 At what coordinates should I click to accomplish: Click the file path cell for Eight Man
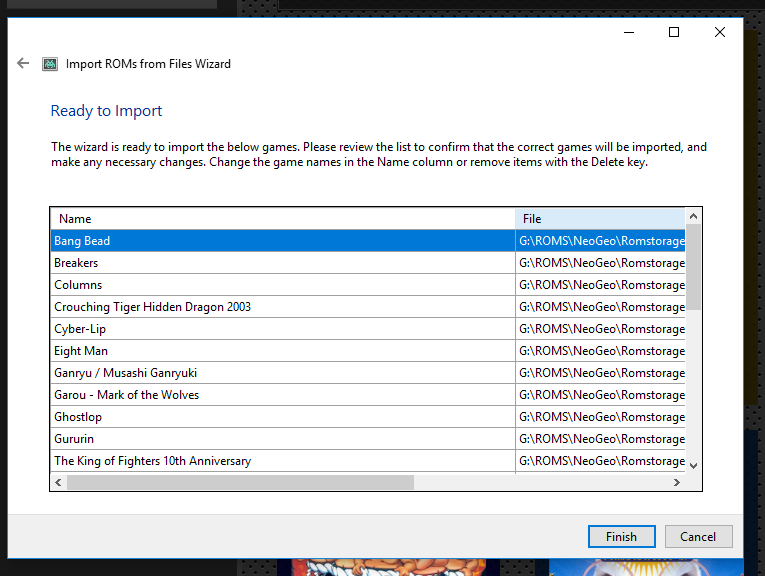(600, 351)
